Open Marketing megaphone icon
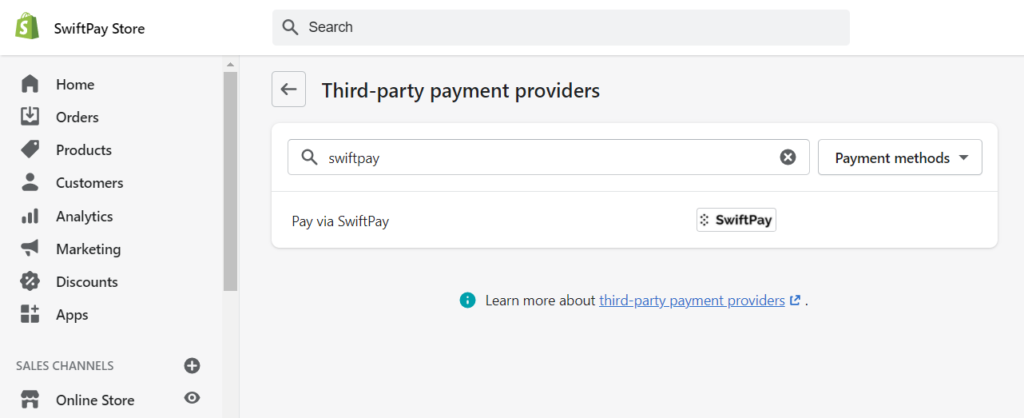 coord(30,249)
